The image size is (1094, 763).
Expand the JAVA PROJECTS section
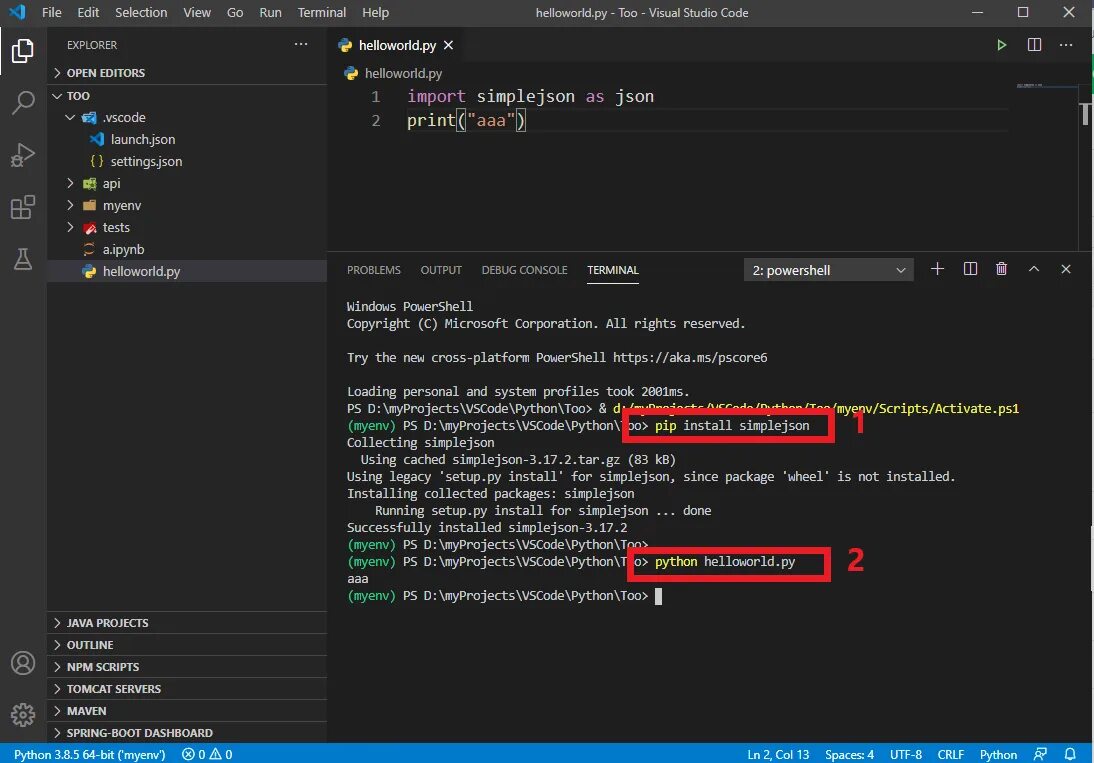coord(186,623)
